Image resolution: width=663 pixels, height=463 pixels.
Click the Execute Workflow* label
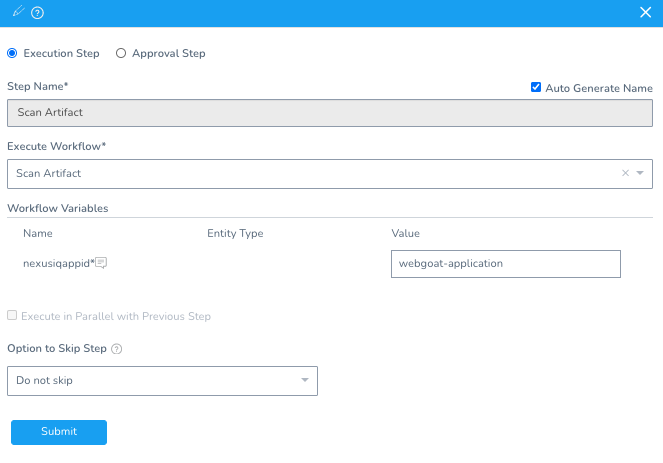(x=57, y=146)
